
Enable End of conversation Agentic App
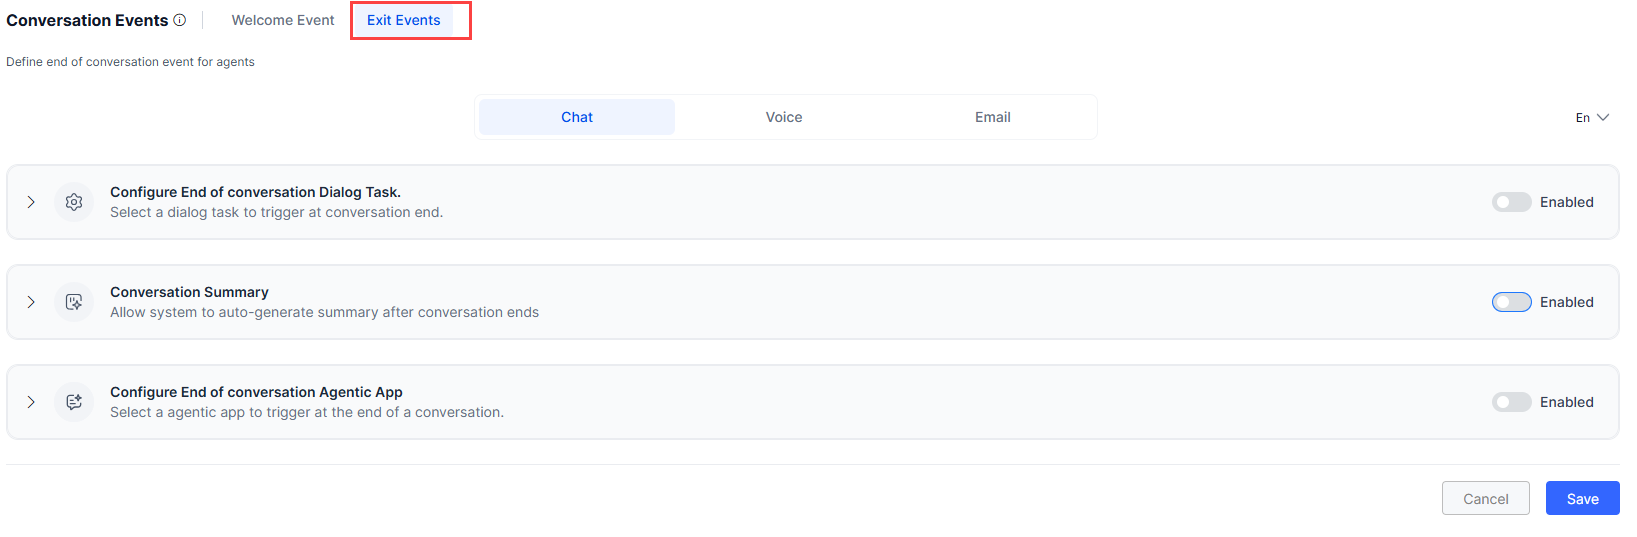click(x=1511, y=402)
